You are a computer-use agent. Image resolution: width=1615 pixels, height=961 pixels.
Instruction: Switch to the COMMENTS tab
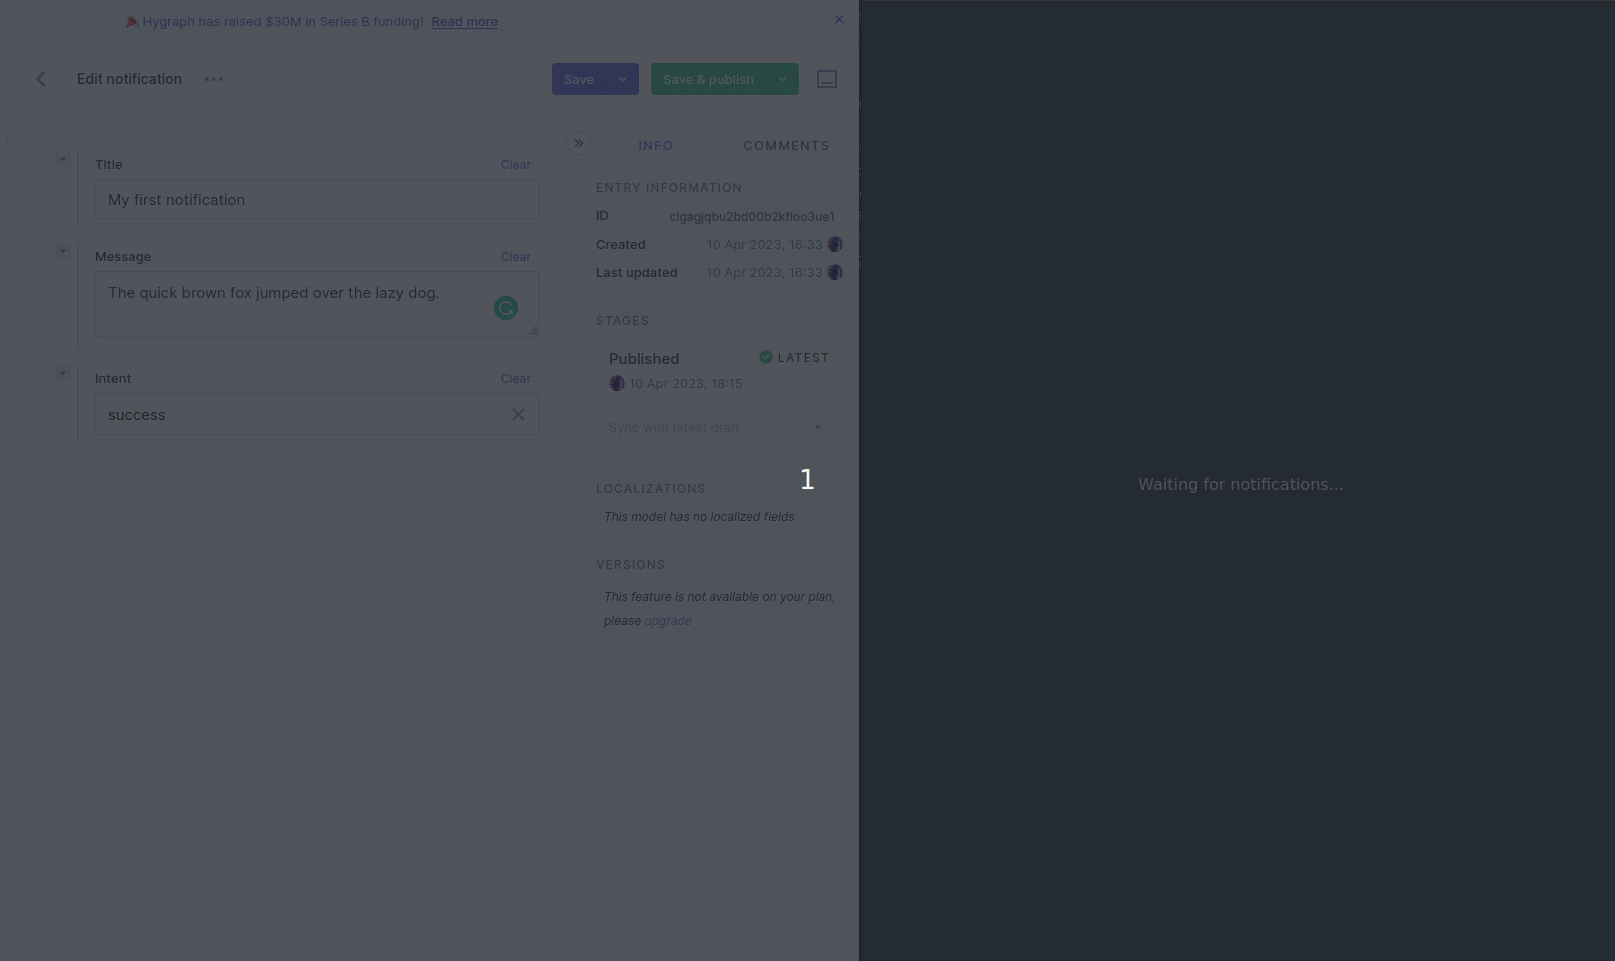786,145
